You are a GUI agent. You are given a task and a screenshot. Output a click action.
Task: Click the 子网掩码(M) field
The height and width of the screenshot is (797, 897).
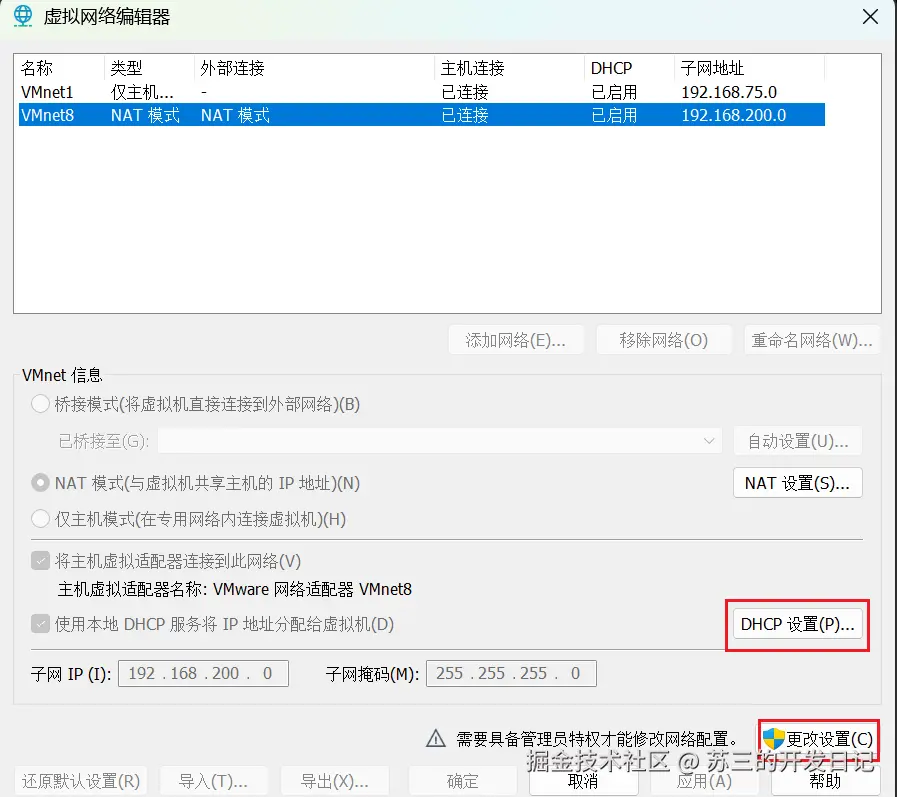(x=511, y=673)
